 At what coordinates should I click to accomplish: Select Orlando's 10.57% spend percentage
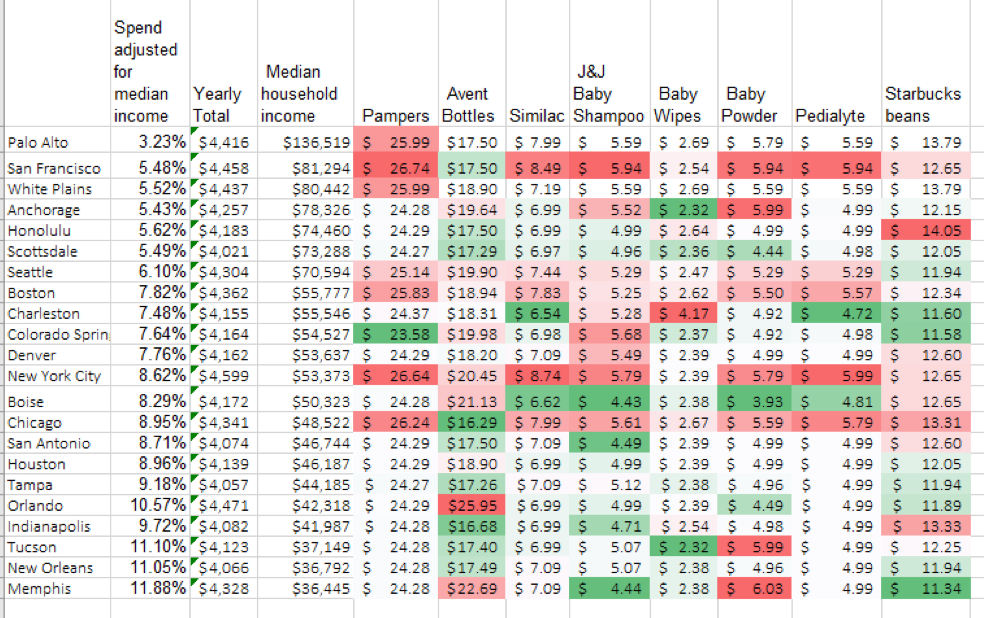[x=150, y=504]
